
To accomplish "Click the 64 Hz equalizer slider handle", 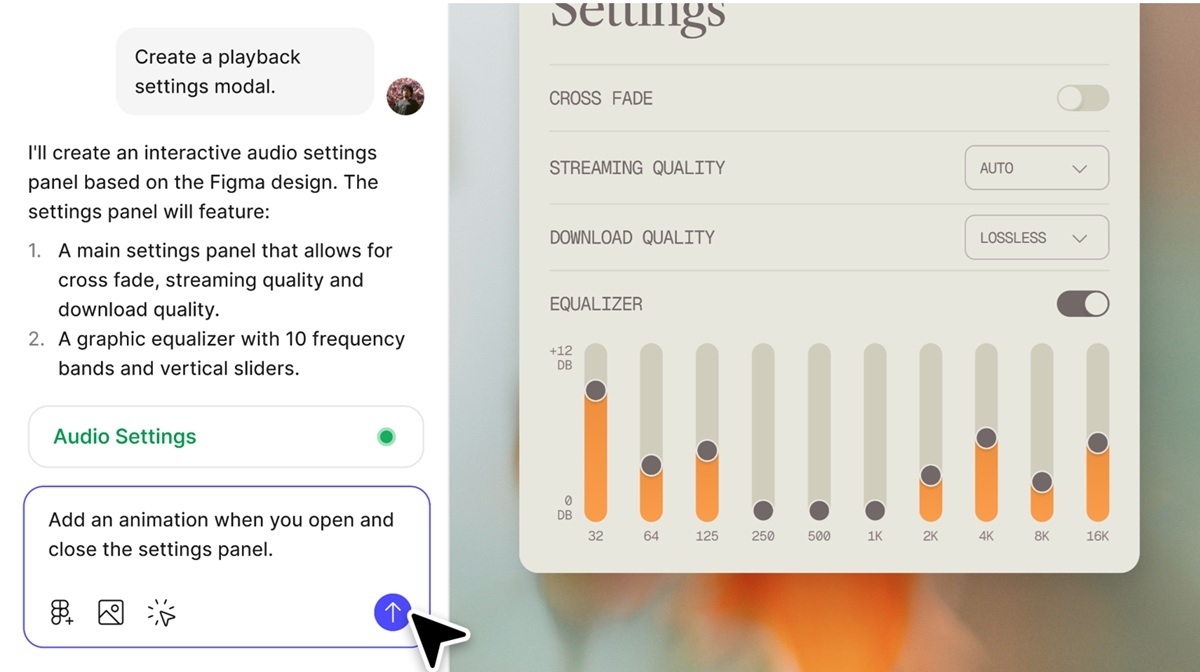I will 651,465.
